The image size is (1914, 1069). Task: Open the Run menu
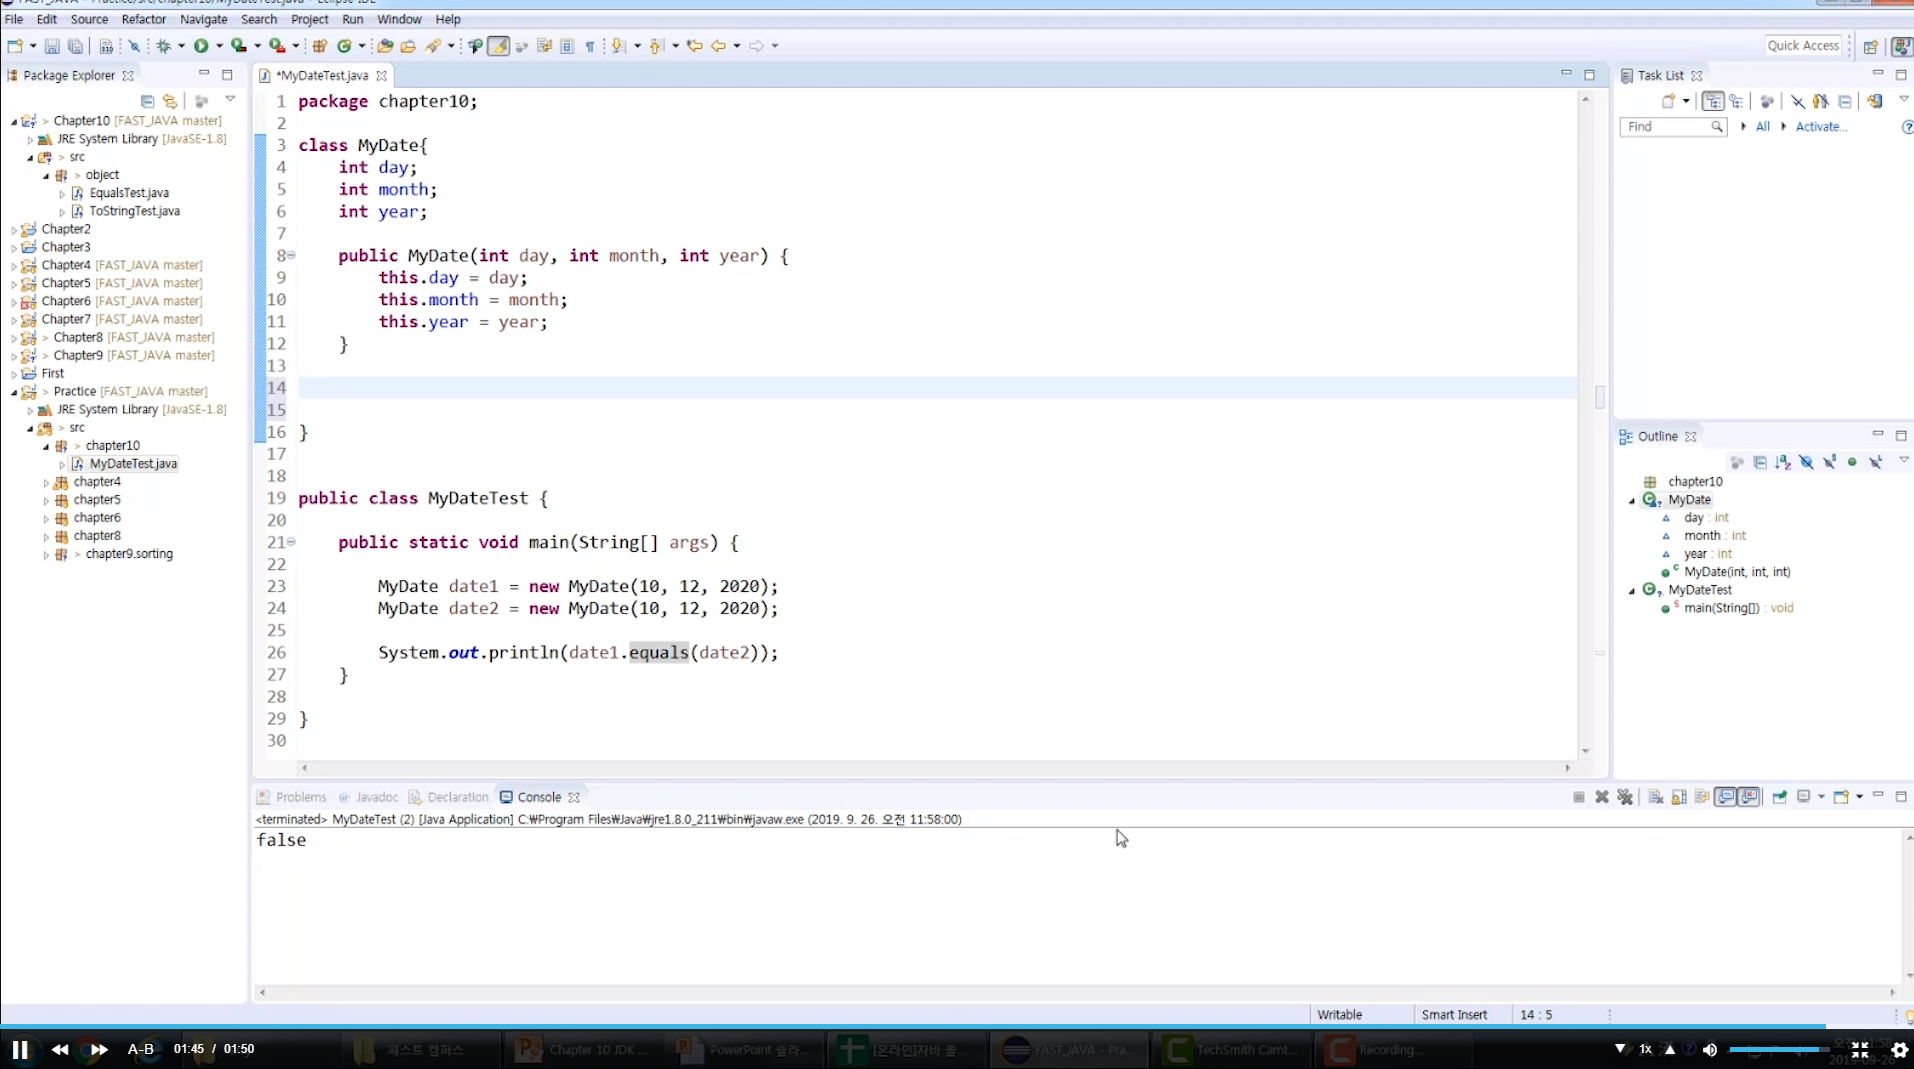pyautogui.click(x=352, y=19)
